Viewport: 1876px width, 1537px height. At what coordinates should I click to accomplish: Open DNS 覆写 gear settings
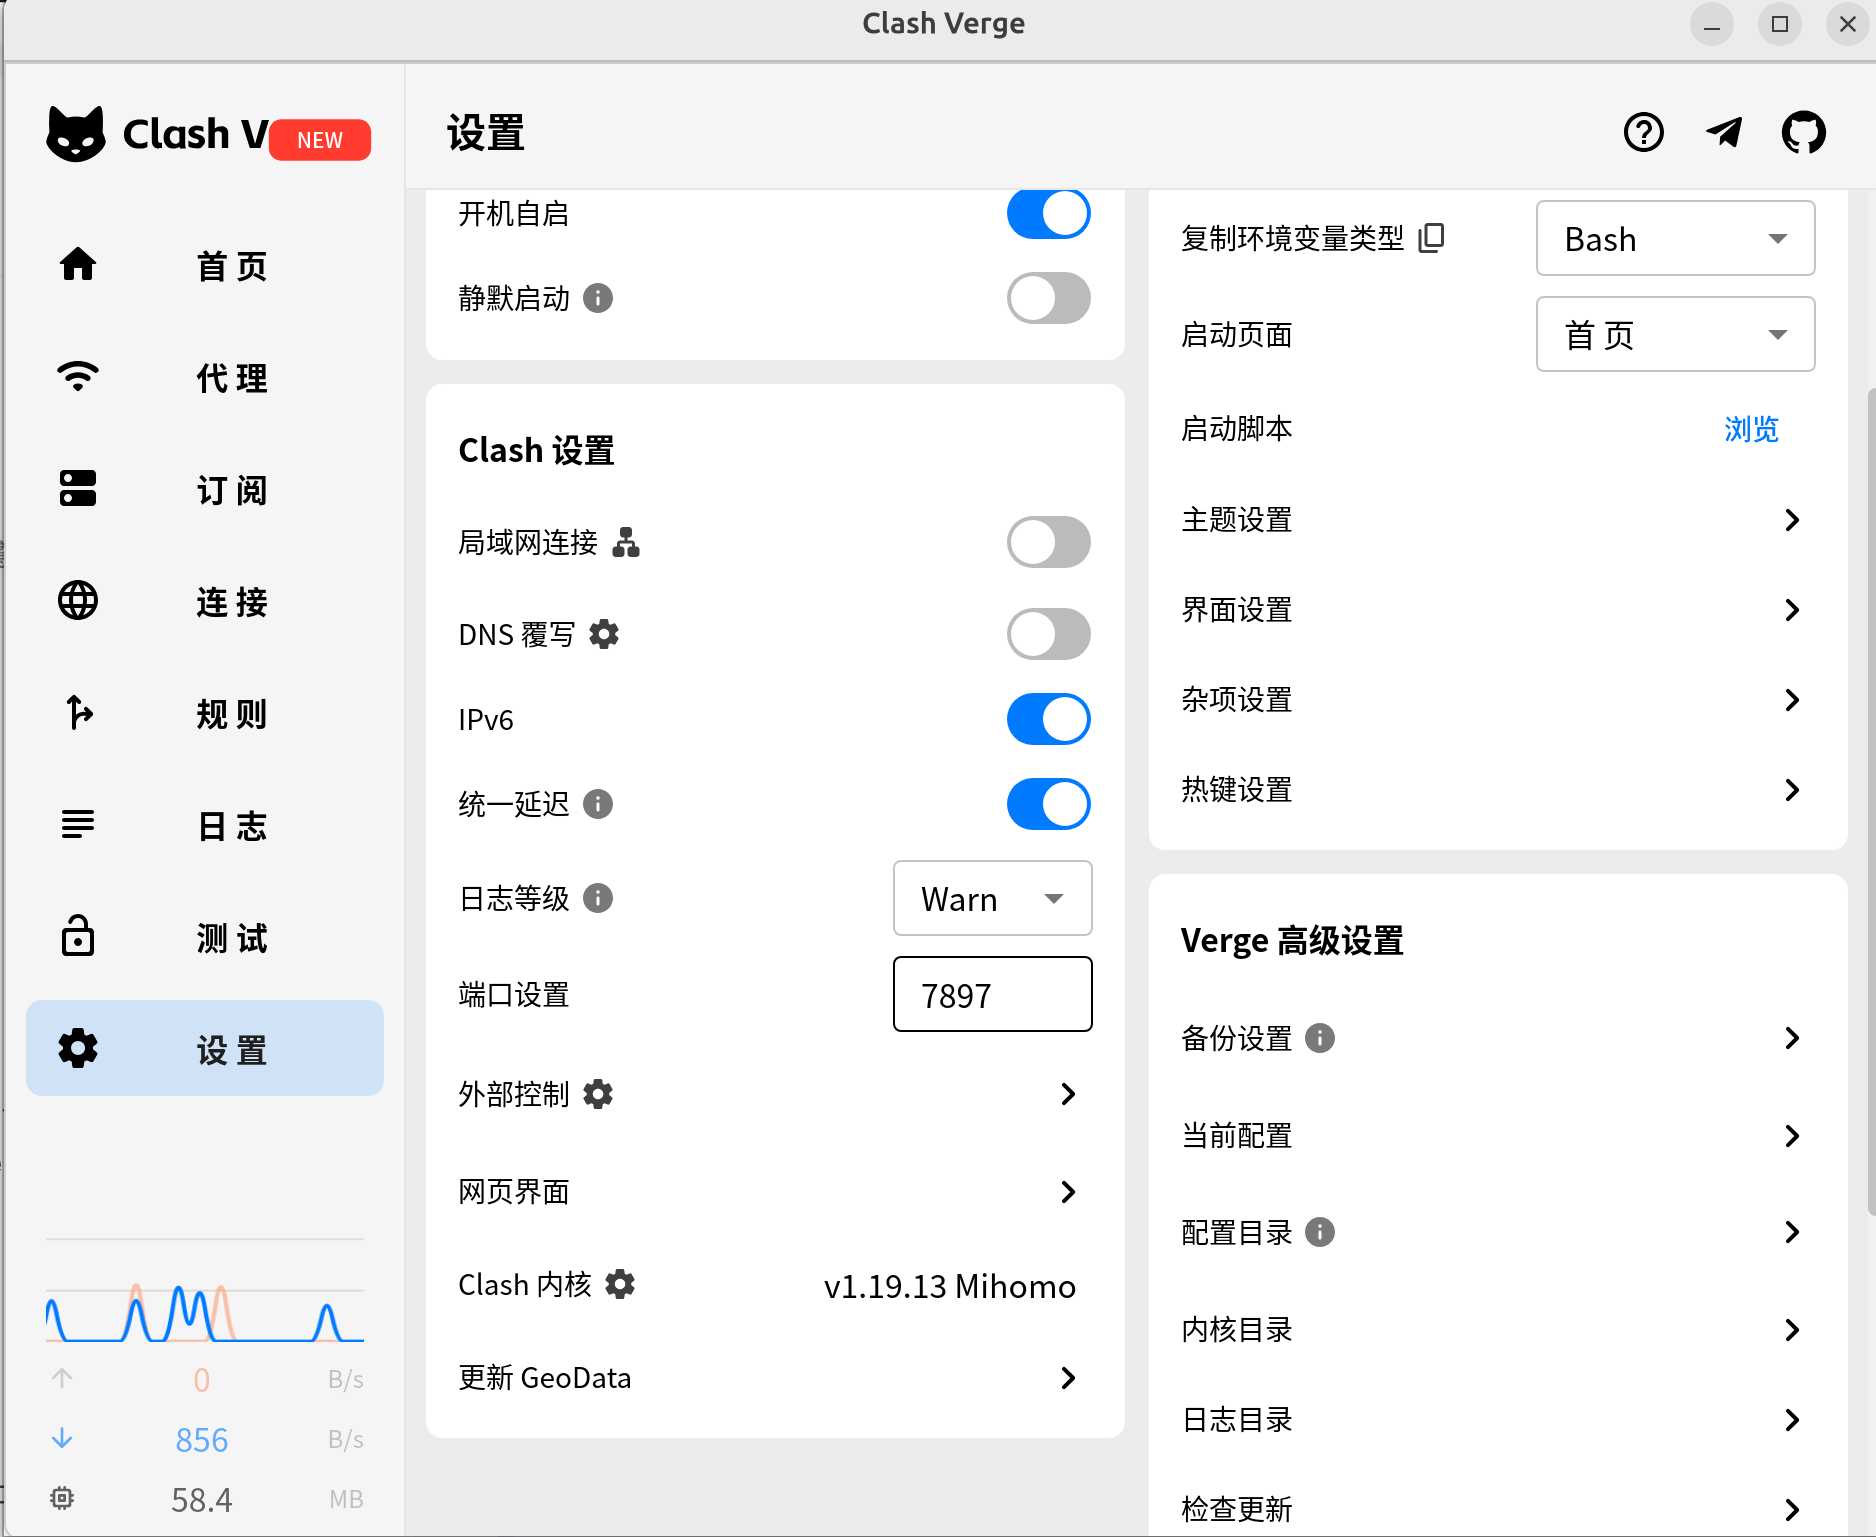604,634
